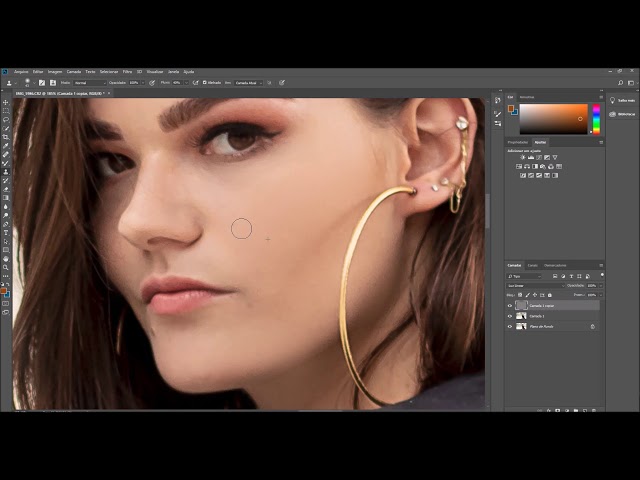Select the Horizontal Type tool
The width and height of the screenshot is (640, 480).
pyautogui.click(x=6, y=233)
